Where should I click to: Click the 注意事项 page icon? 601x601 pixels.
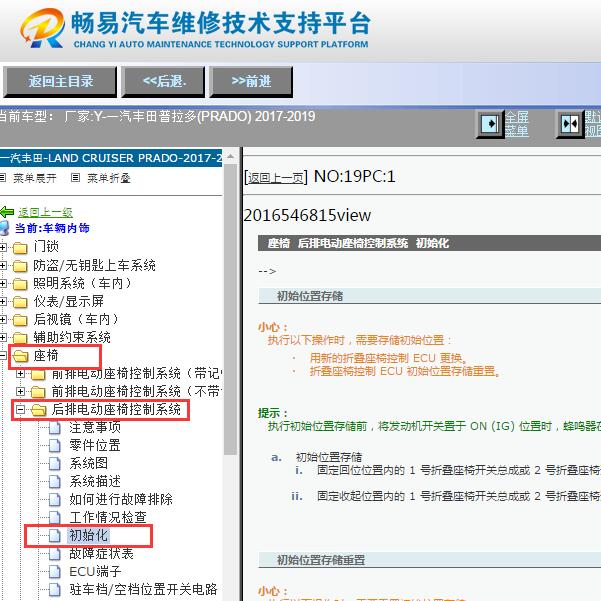(54, 427)
